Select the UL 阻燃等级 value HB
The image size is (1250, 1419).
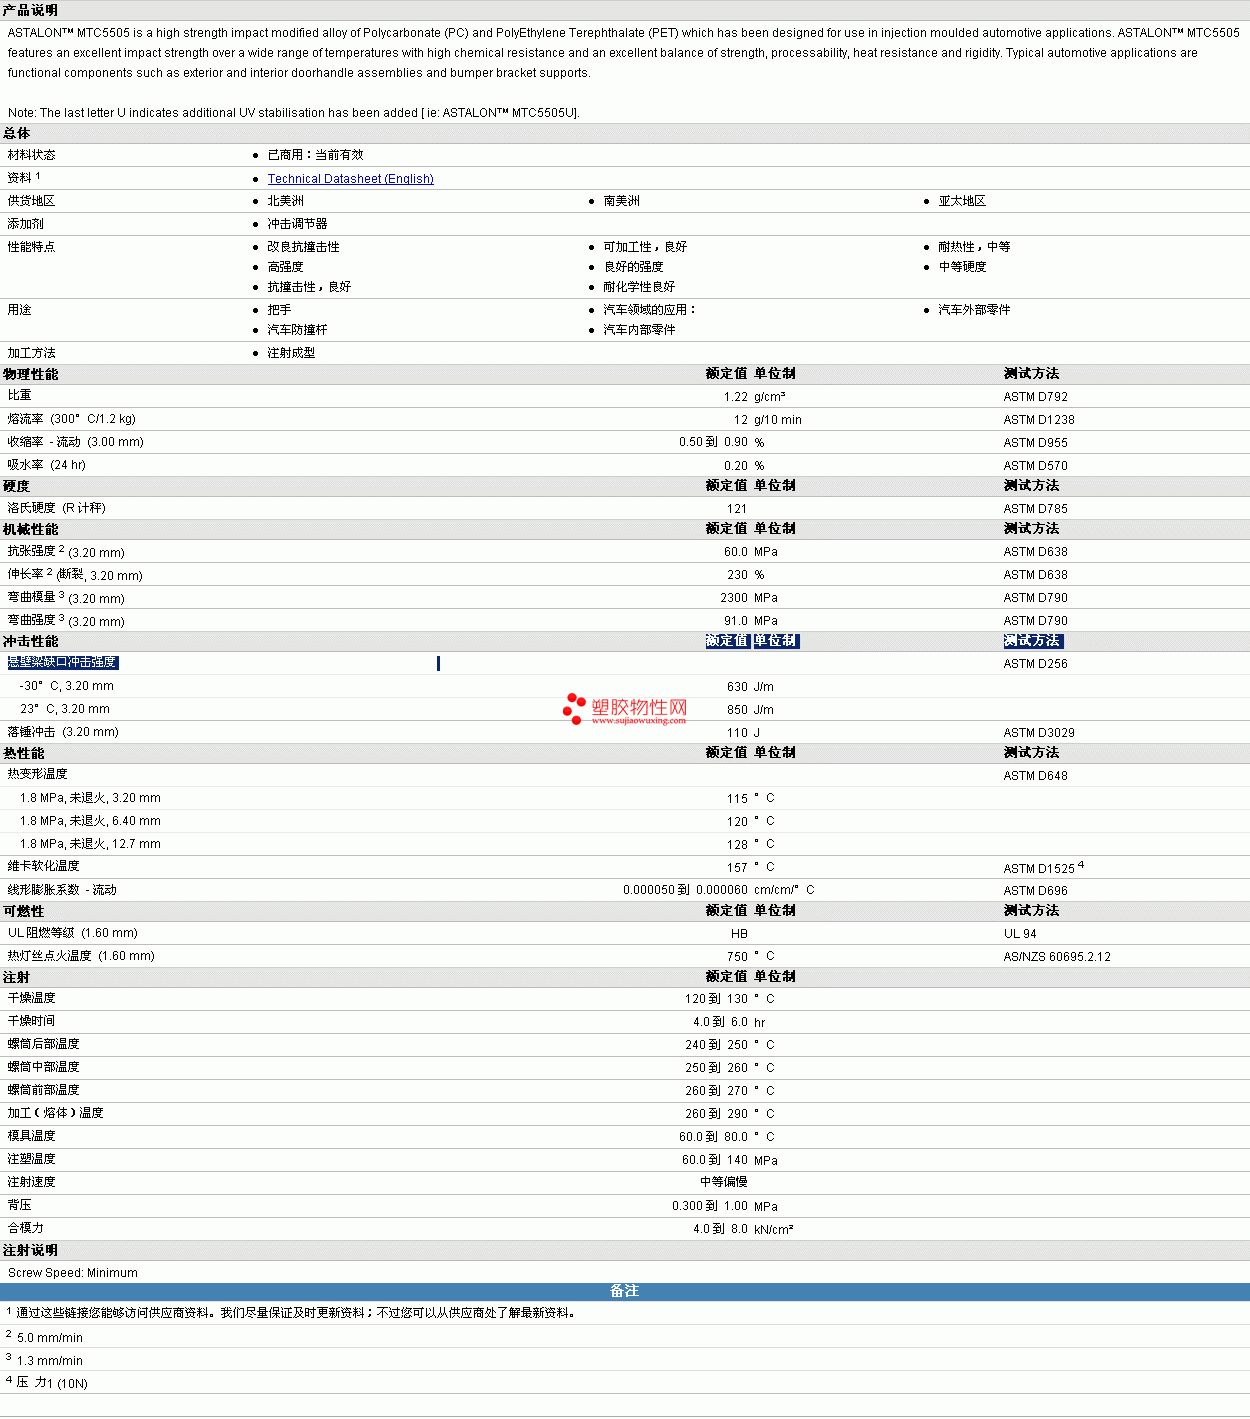(739, 934)
